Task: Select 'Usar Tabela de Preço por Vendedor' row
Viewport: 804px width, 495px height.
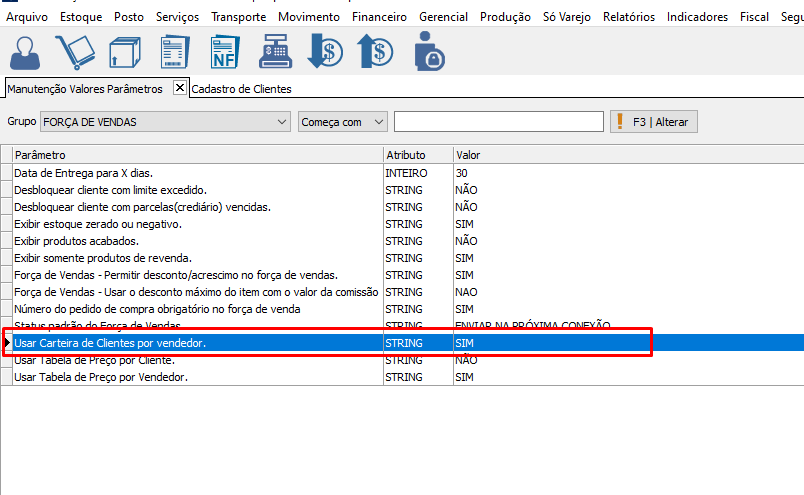Action: [x=100, y=377]
